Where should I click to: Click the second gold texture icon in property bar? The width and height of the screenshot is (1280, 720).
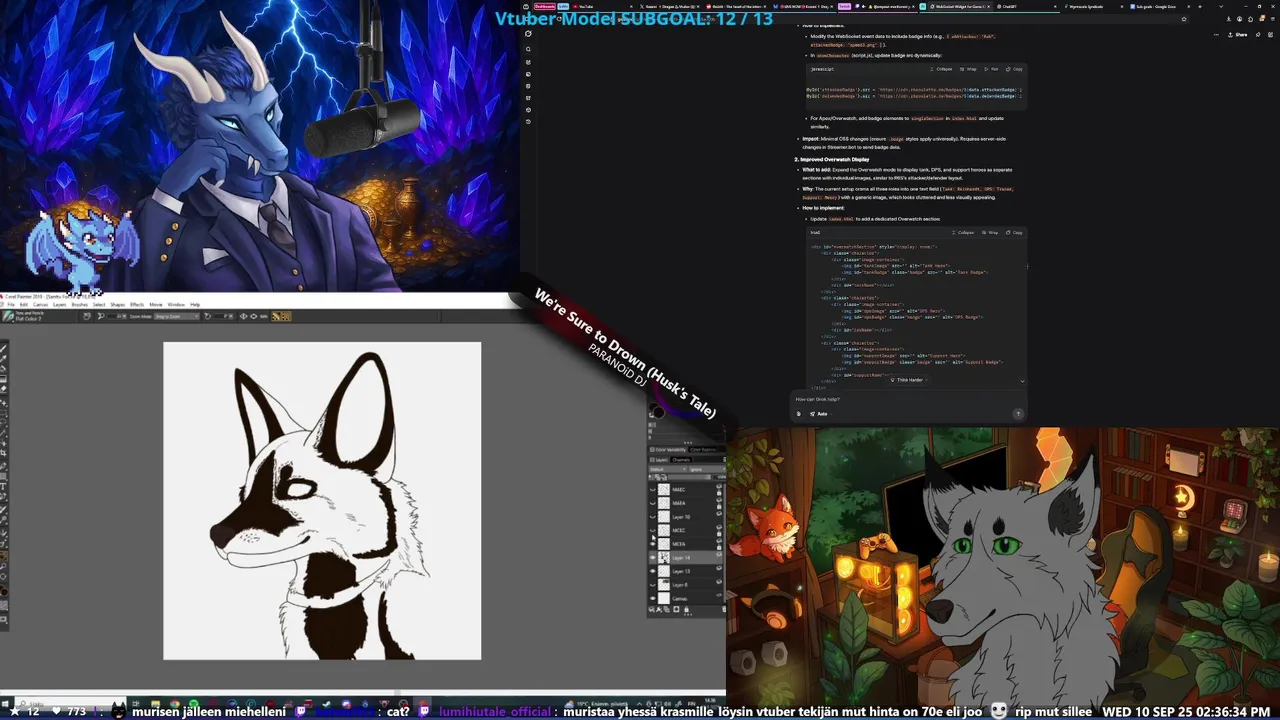coord(286,316)
